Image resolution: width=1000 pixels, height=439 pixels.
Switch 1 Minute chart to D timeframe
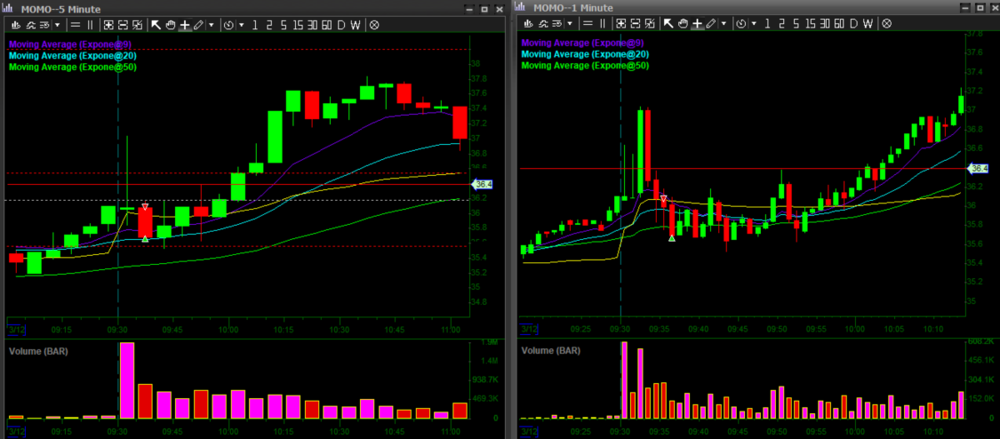[x=856, y=24]
